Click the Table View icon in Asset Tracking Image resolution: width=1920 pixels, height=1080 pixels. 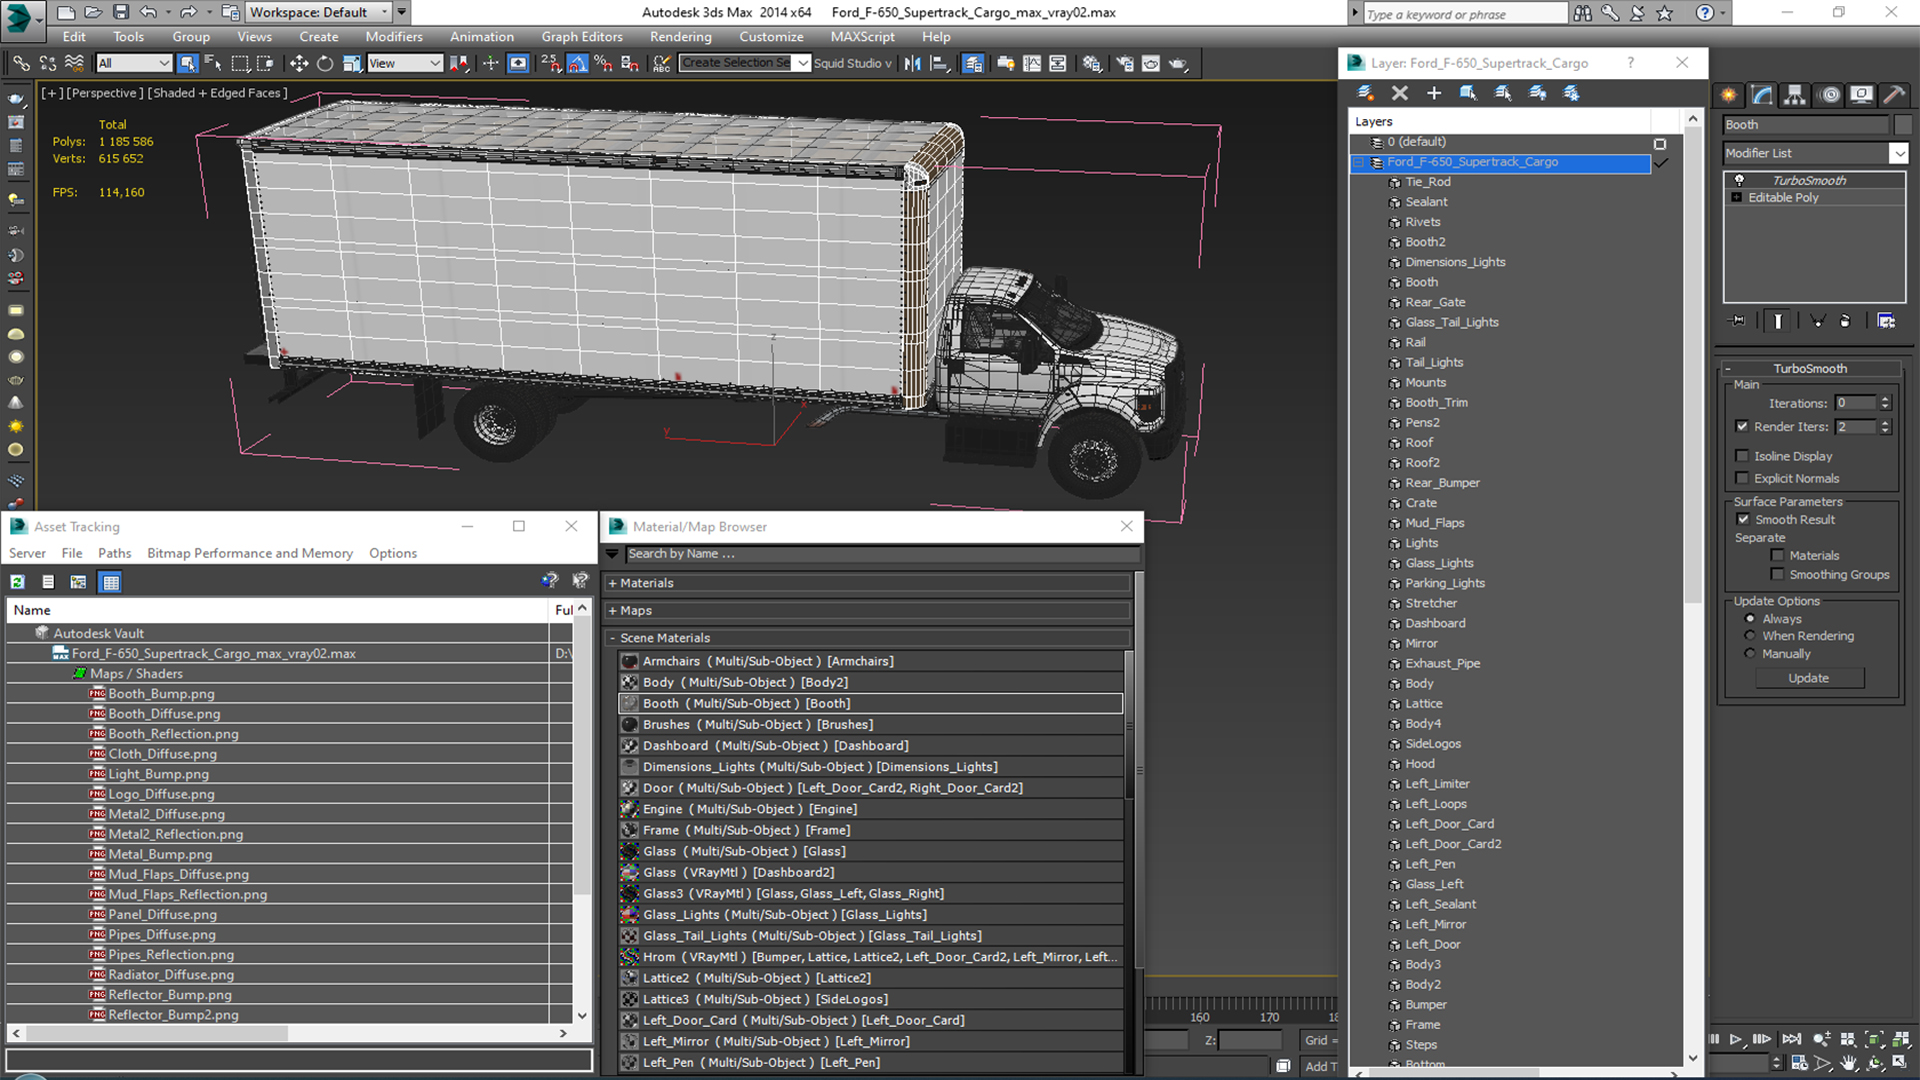point(110,582)
